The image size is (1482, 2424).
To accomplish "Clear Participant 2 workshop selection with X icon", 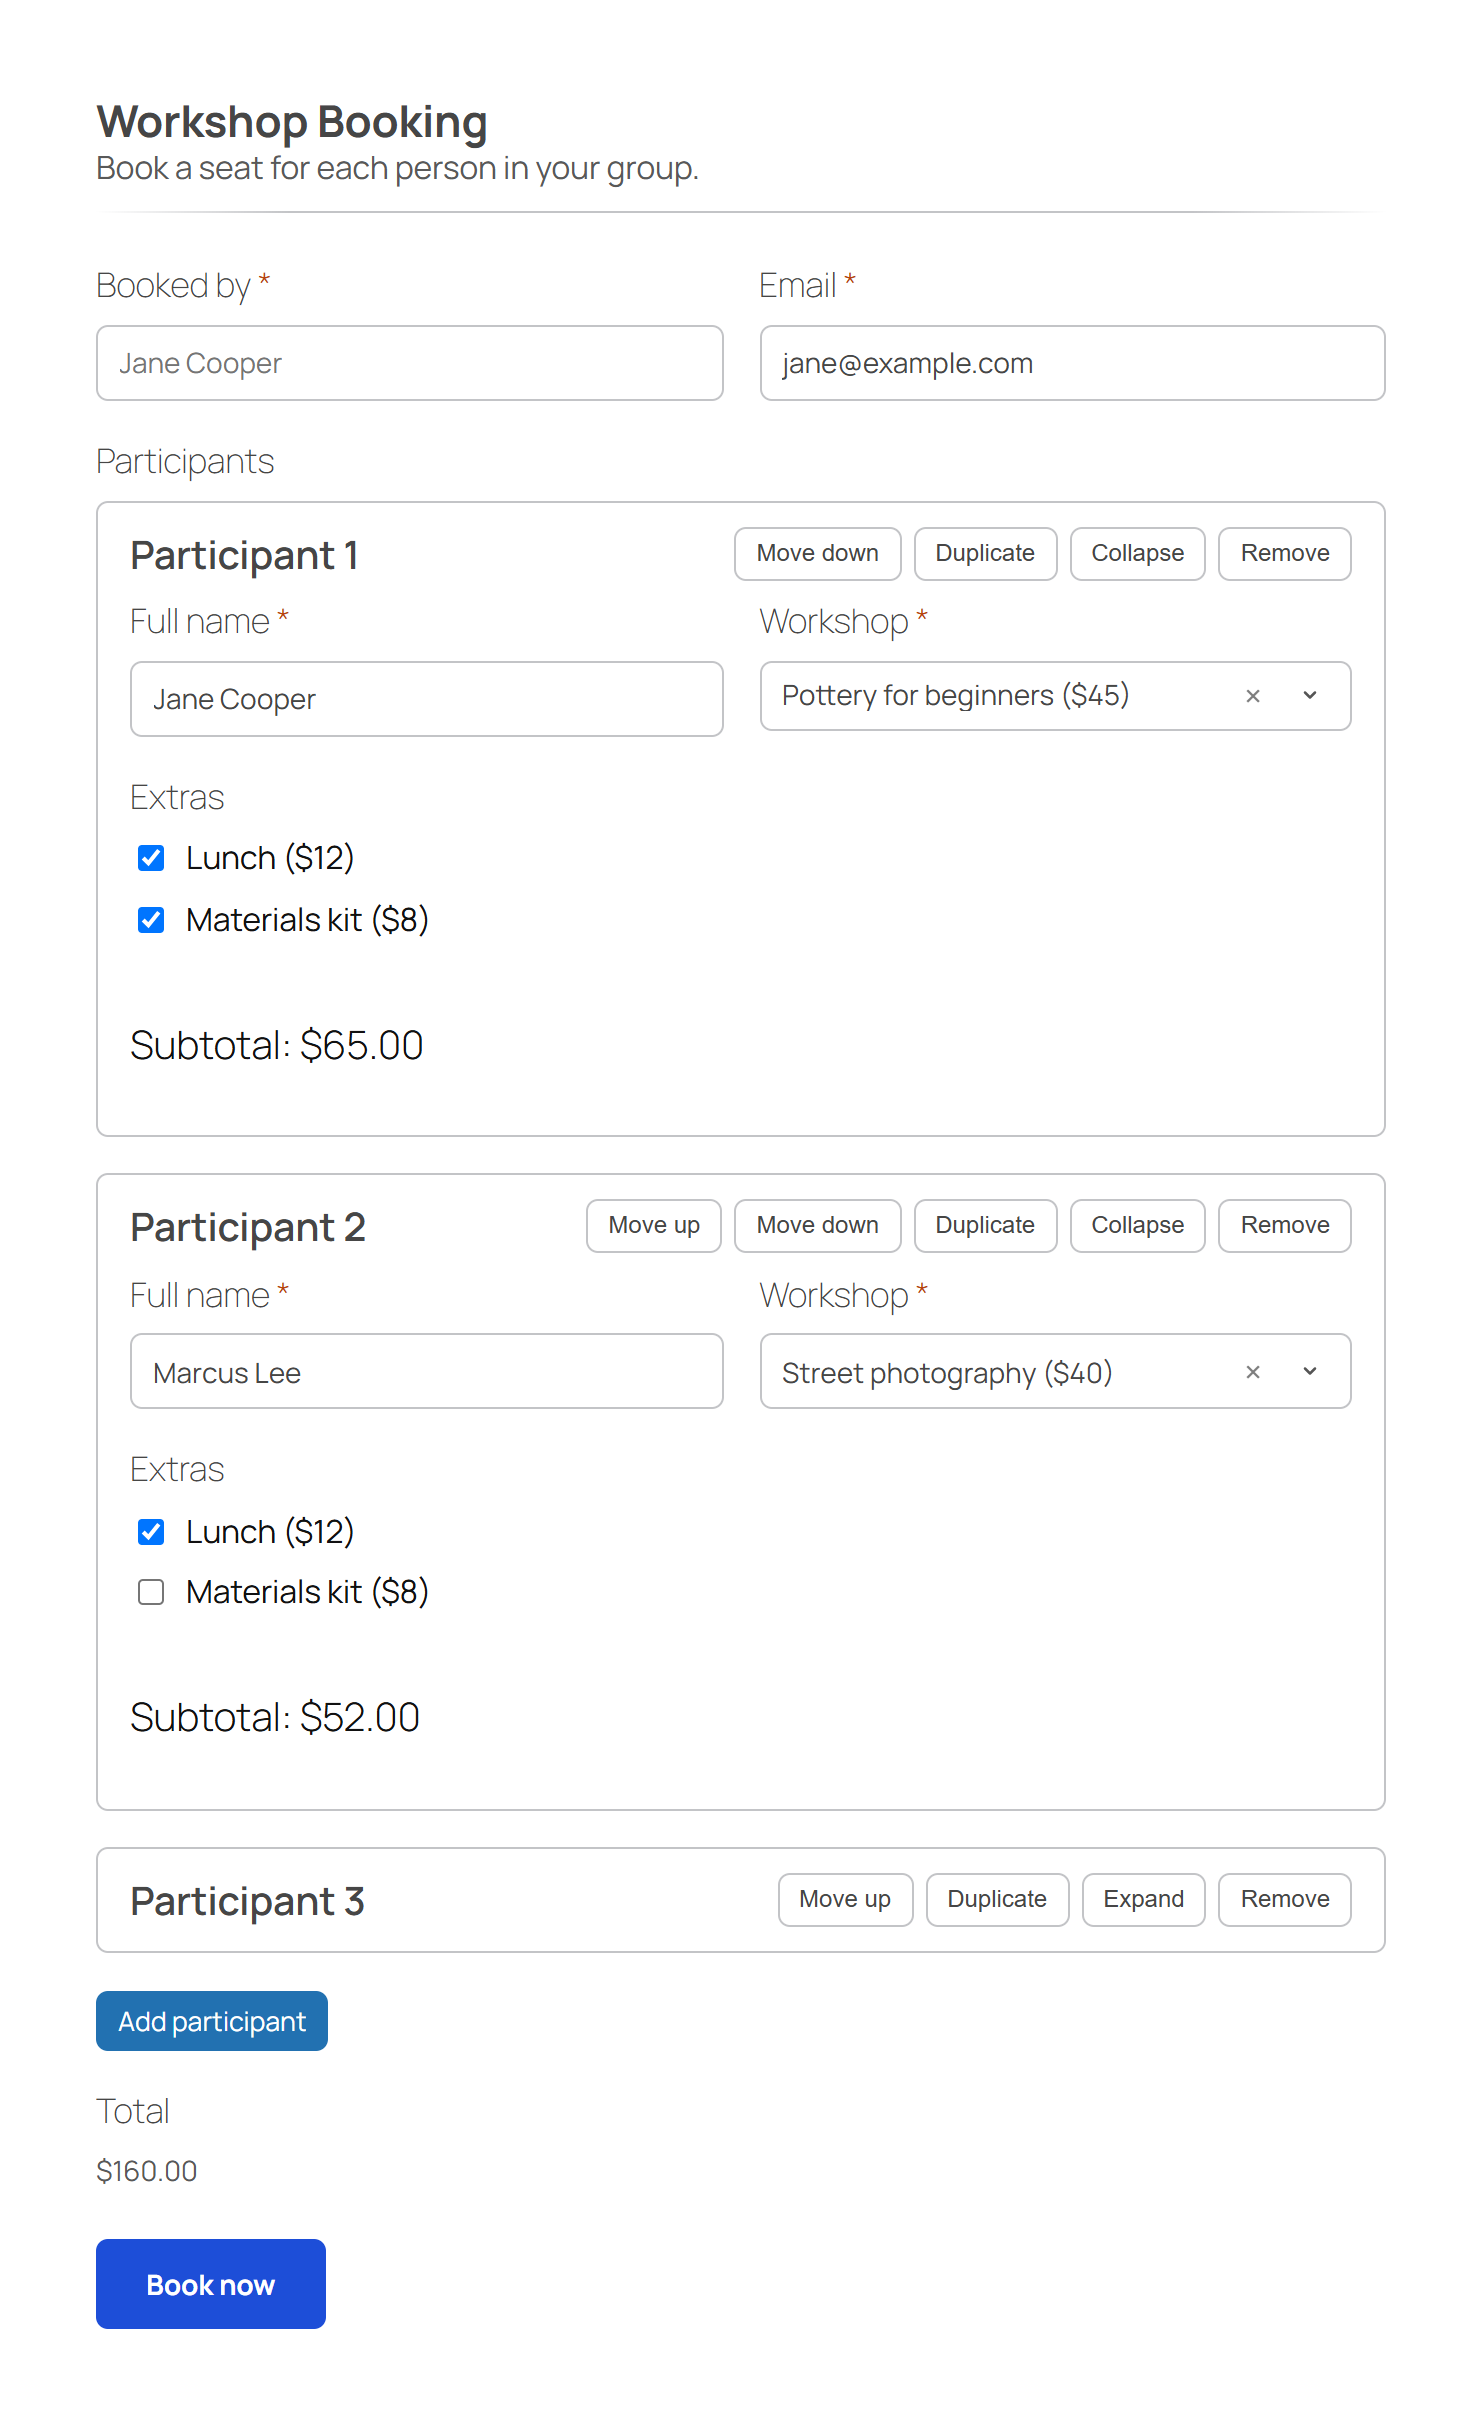I will click(1253, 1372).
